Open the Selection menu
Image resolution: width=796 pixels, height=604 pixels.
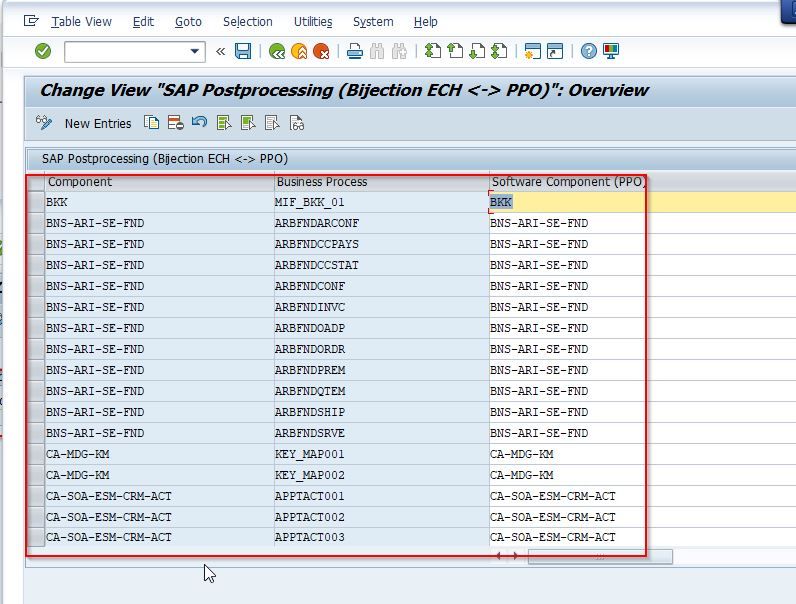(248, 22)
